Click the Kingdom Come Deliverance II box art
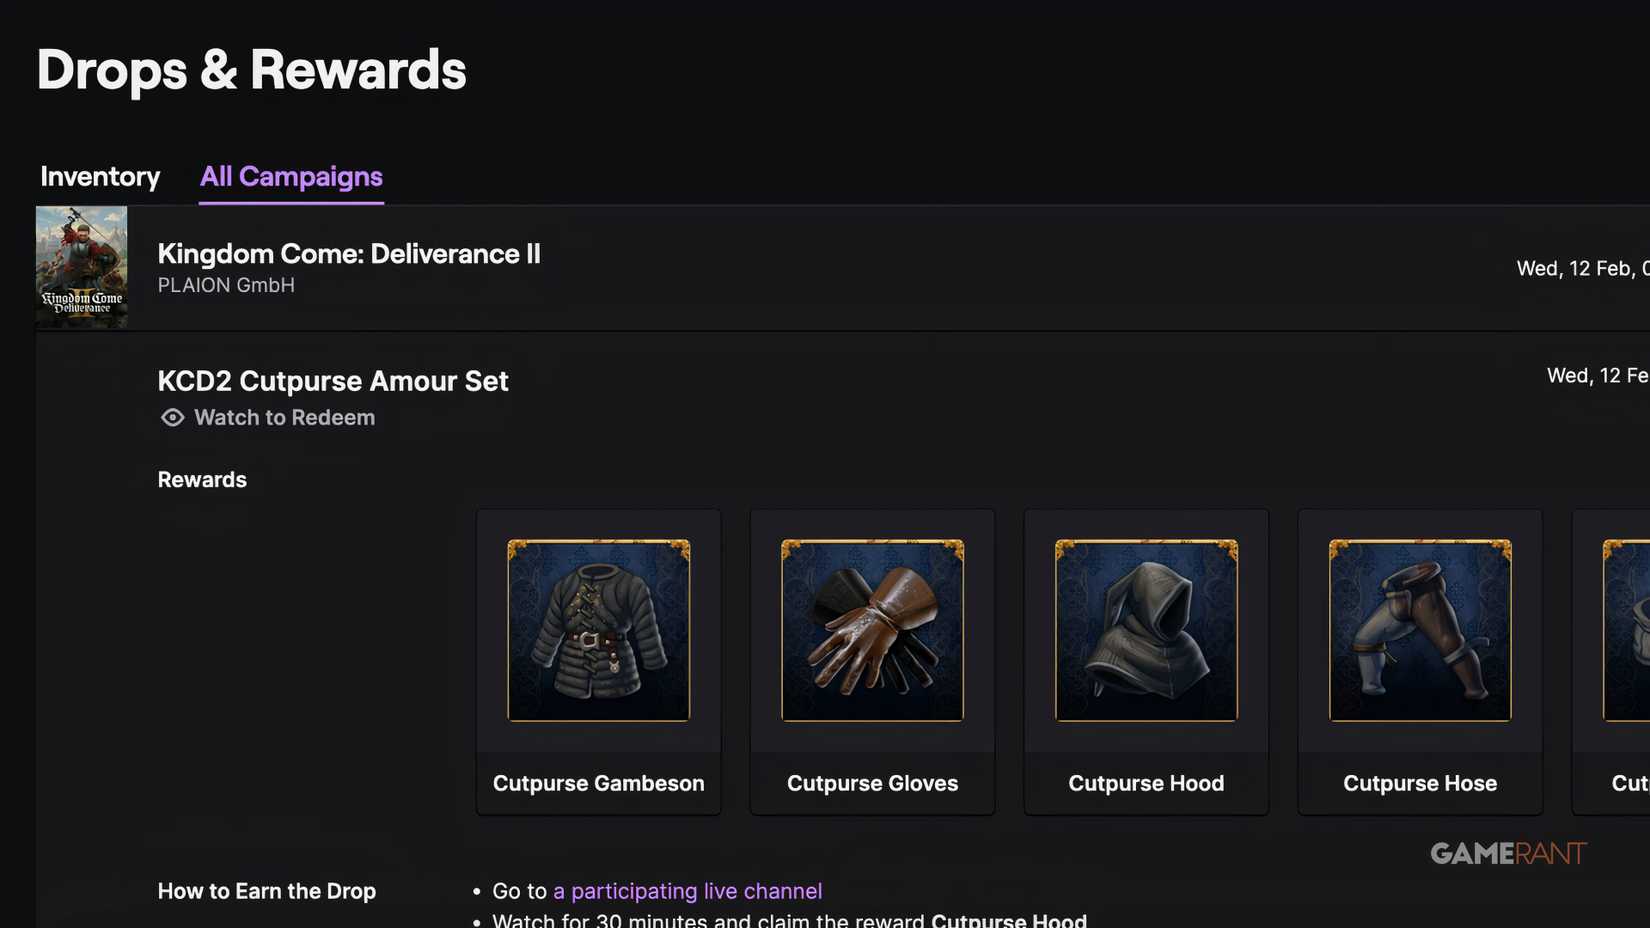The width and height of the screenshot is (1650, 928). (x=81, y=267)
